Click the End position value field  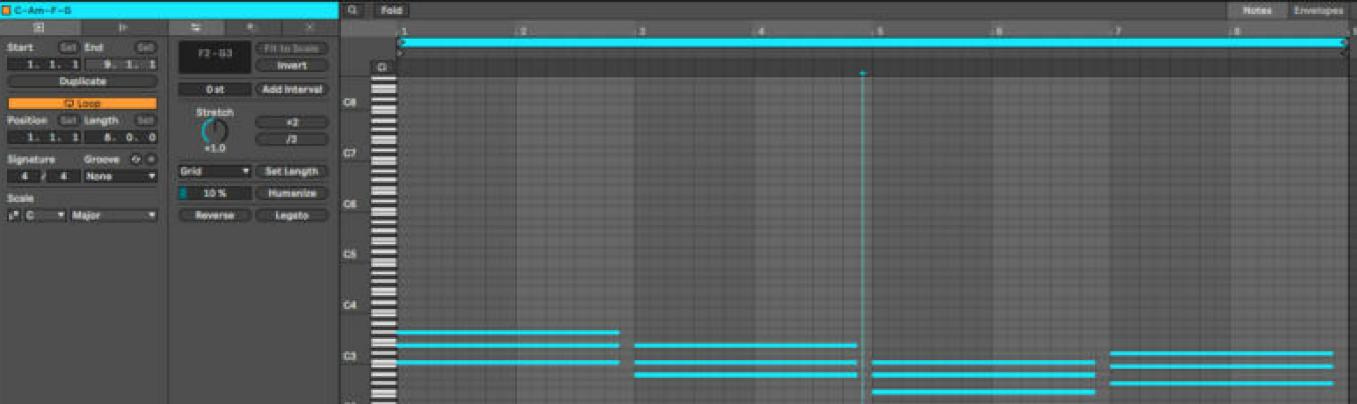pyautogui.click(x=121, y=64)
